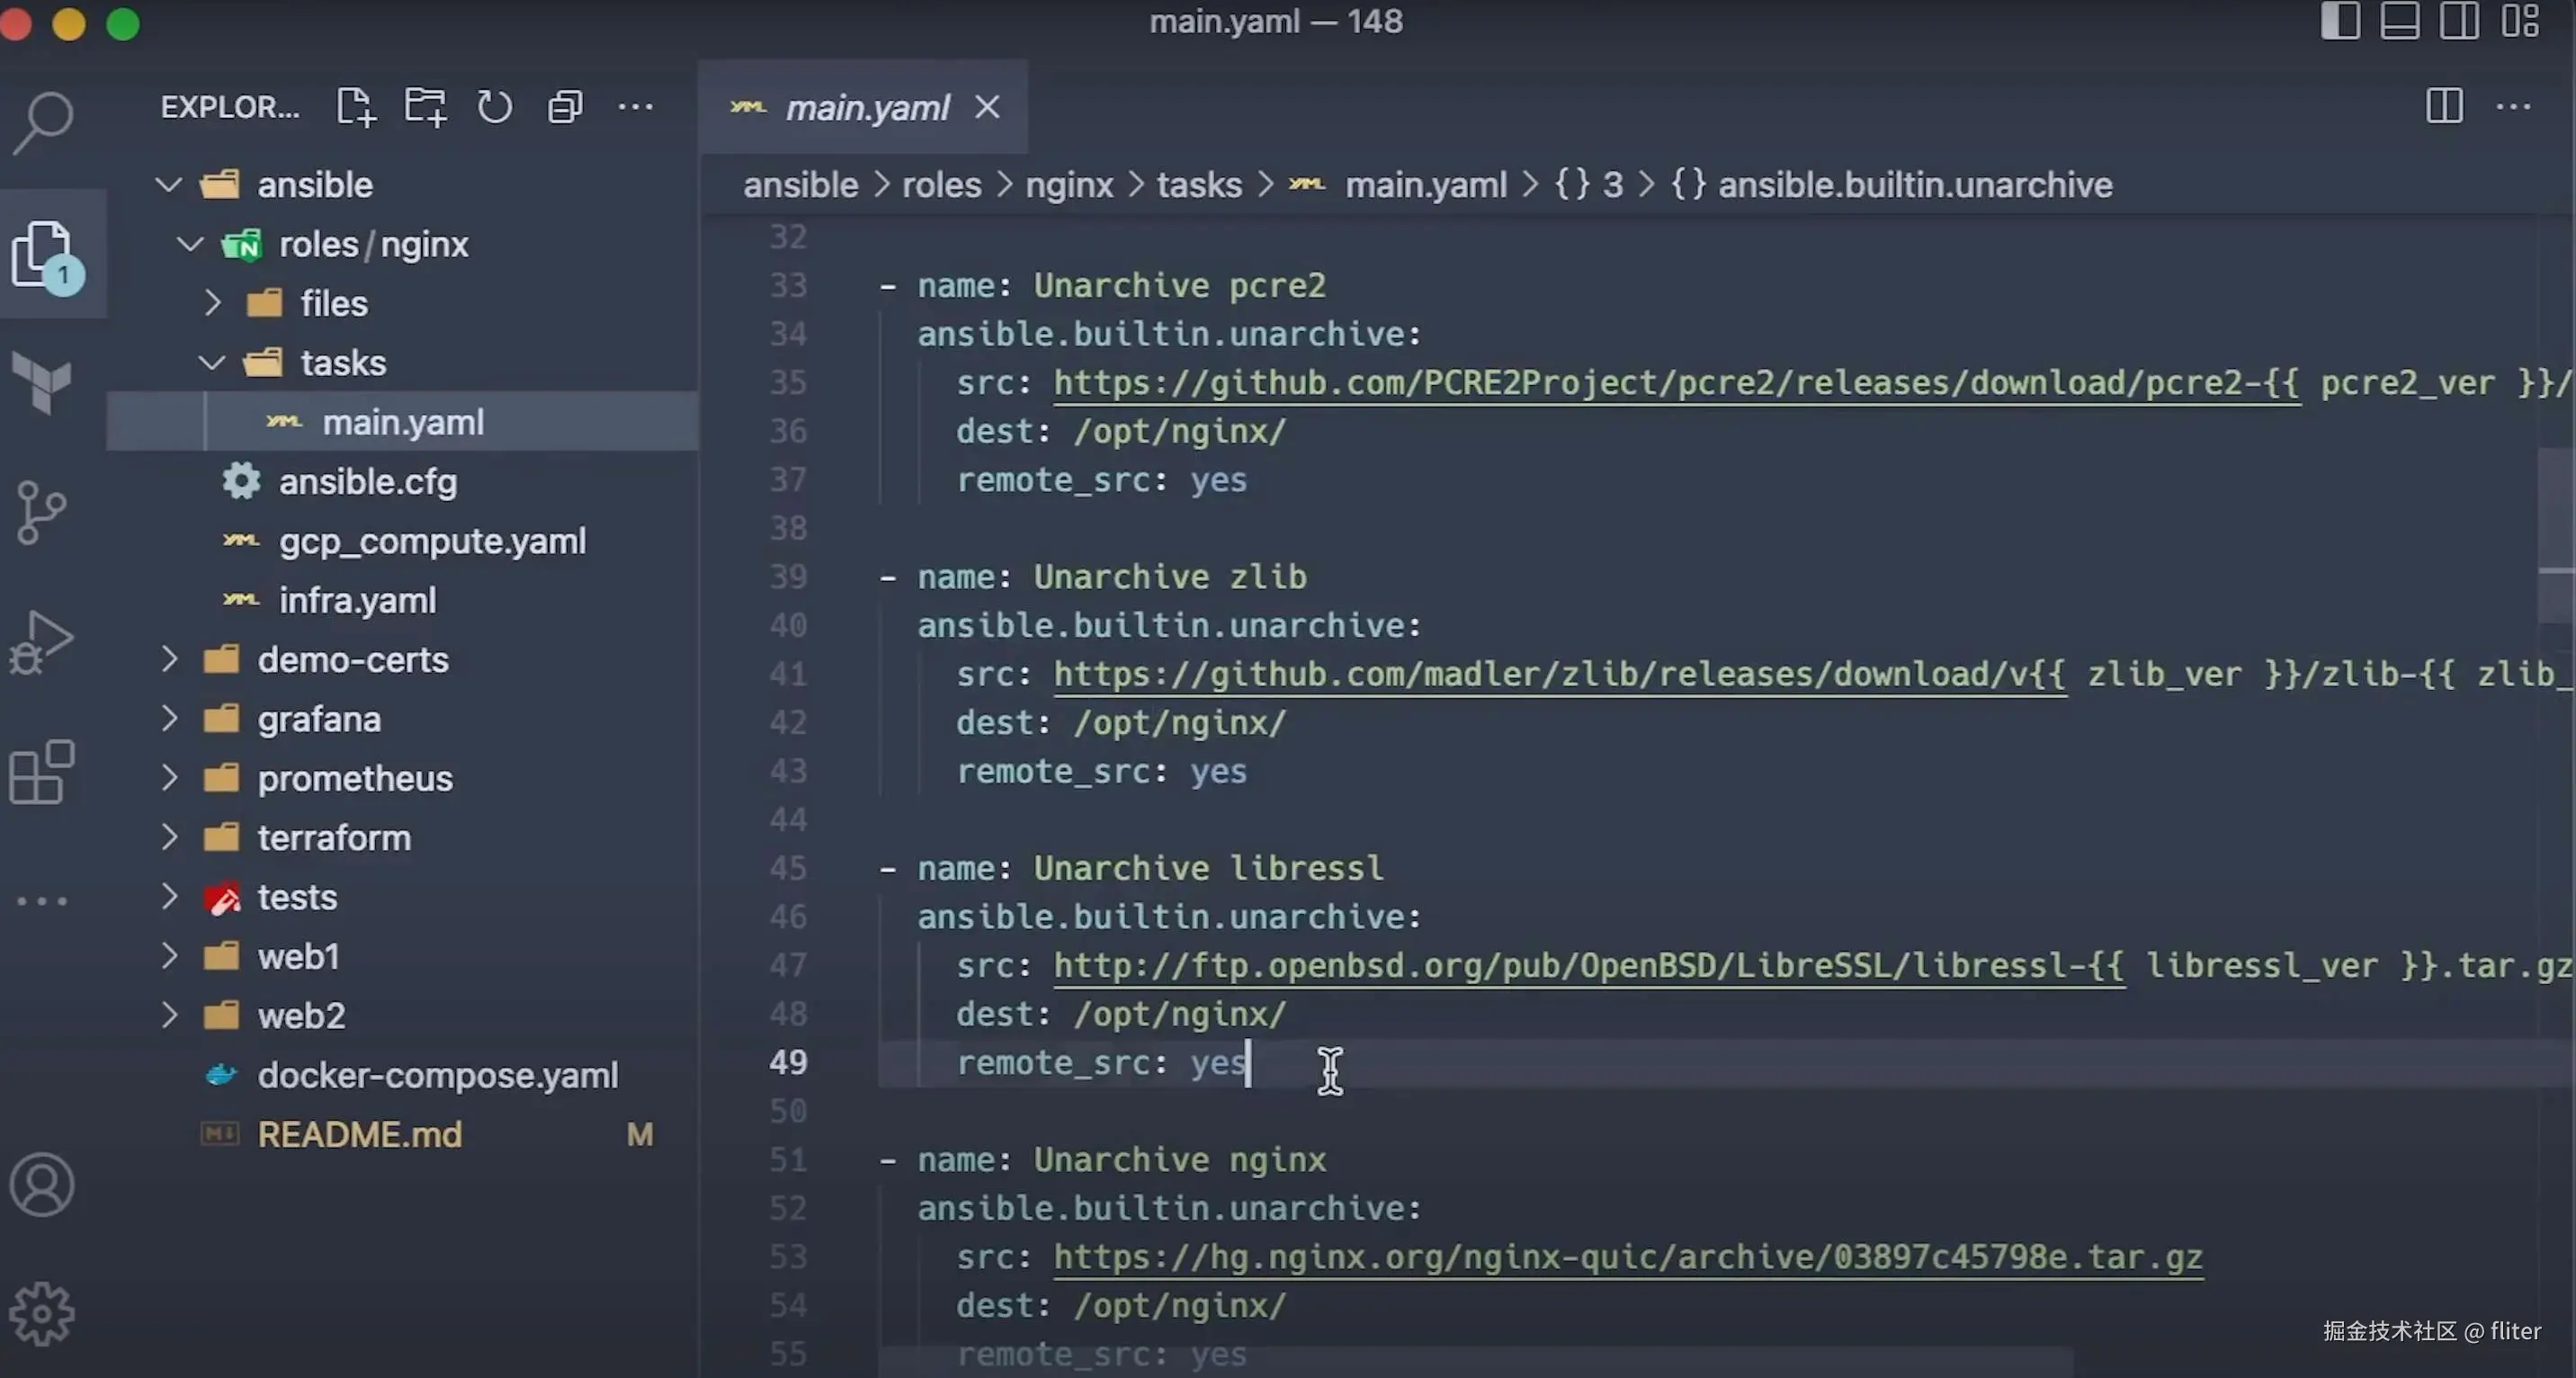Open docker-compose.yaml in Explorer
Screen dimensions: 2576x1378
tap(437, 1075)
